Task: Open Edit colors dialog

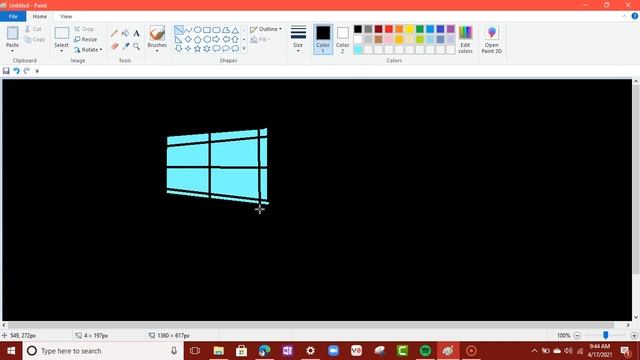Action: pos(465,39)
